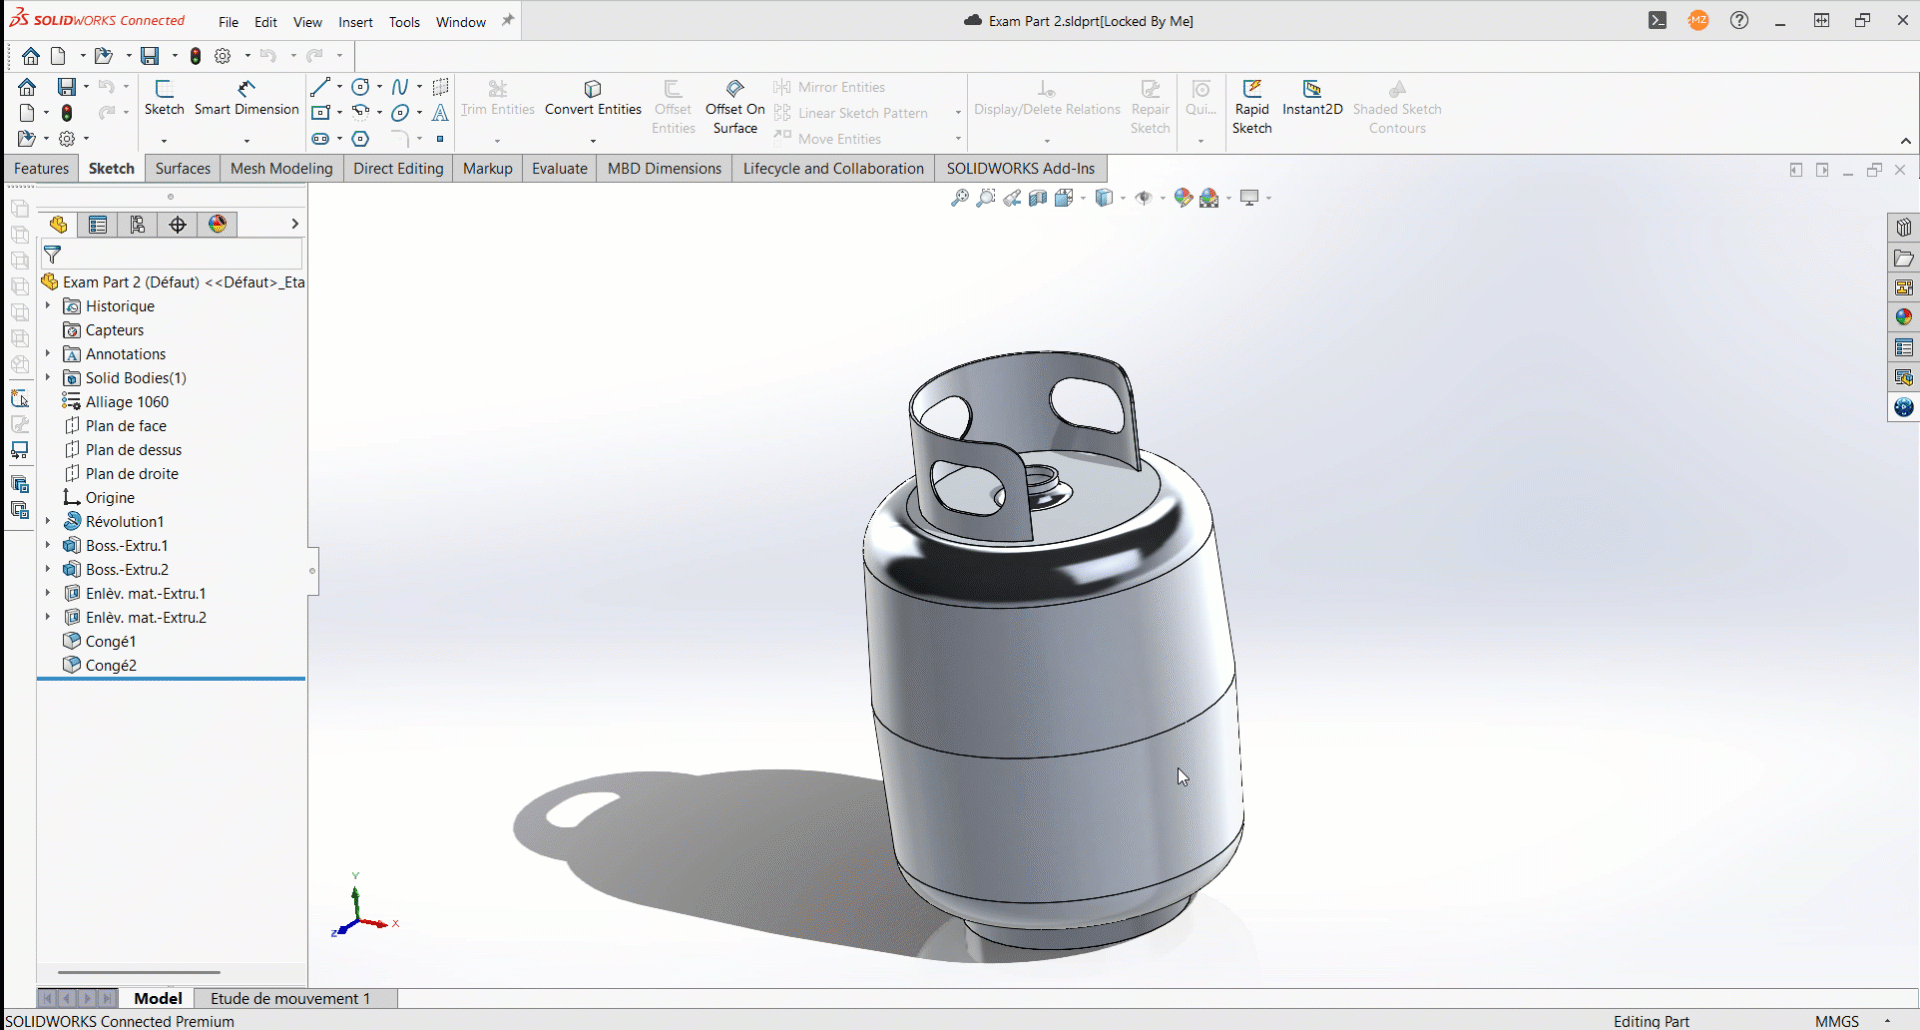Viewport: 1920px width, 1030px height.
Task: Click the Section View icon
Action: pyautogui.click(x=1038, y=198)
